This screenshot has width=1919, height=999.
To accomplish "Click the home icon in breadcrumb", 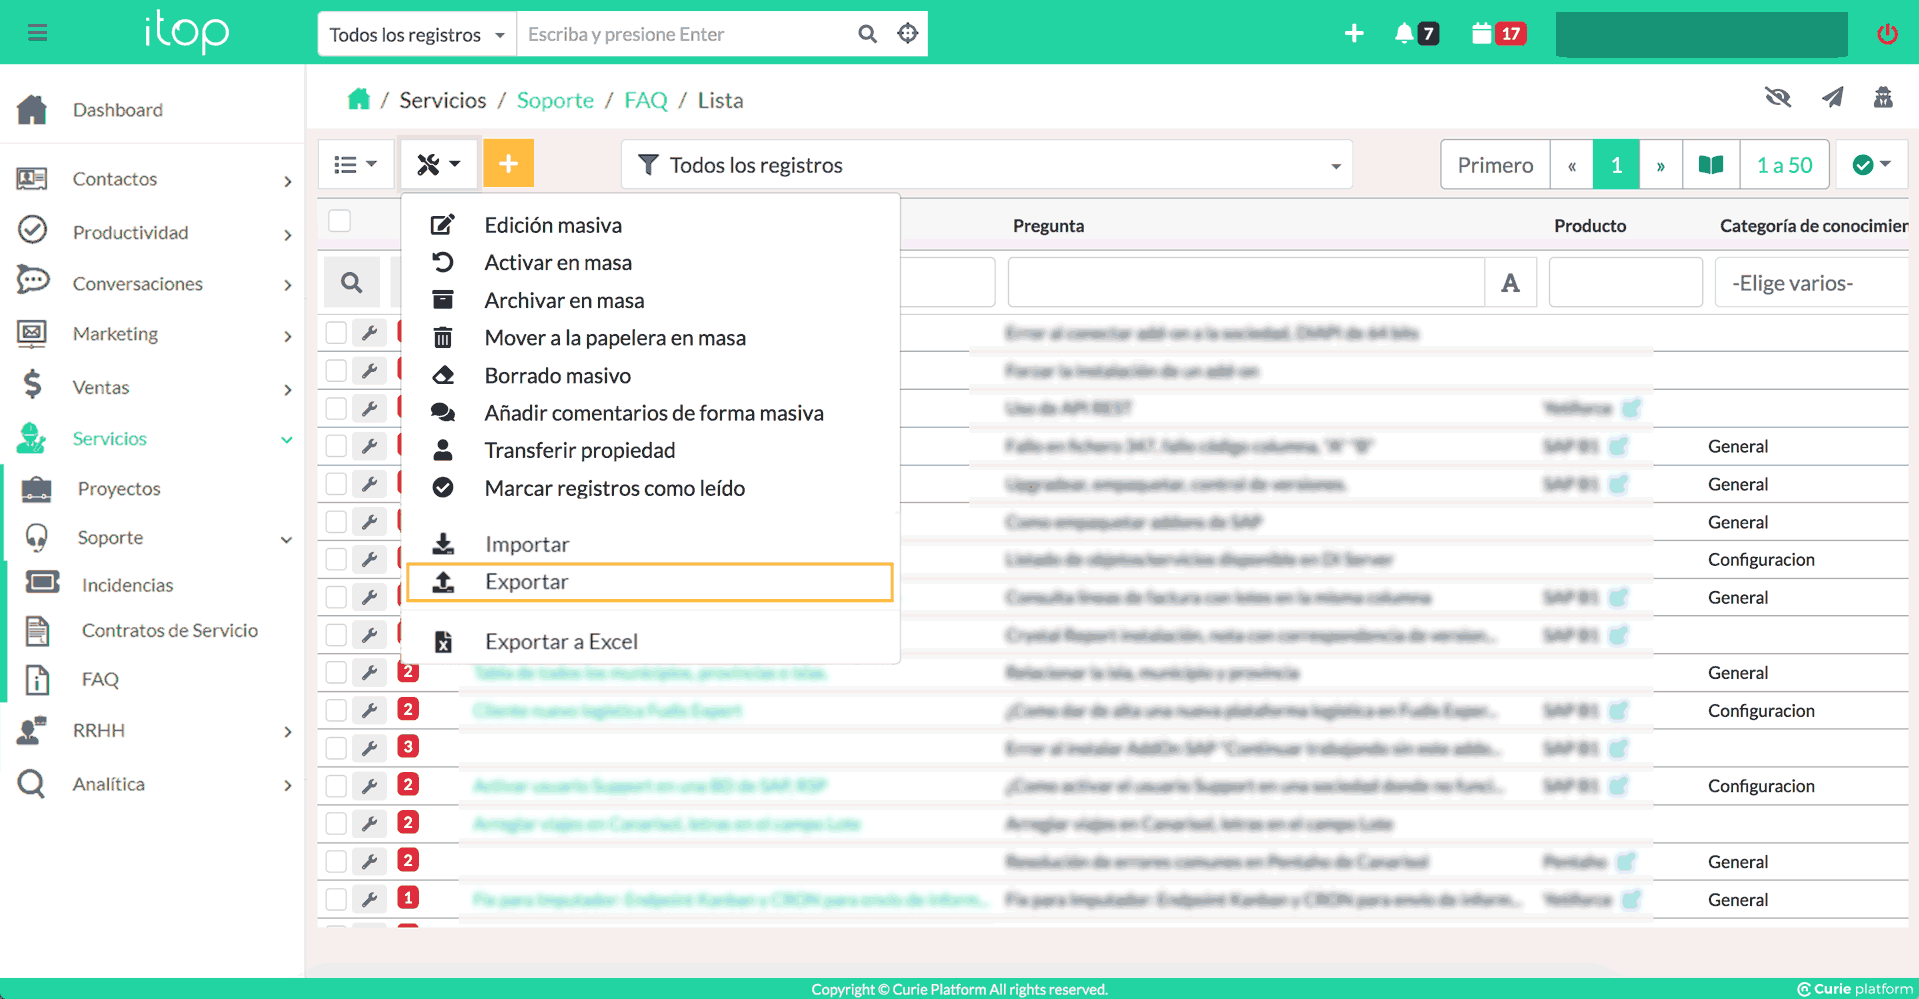I will point(358,100).
